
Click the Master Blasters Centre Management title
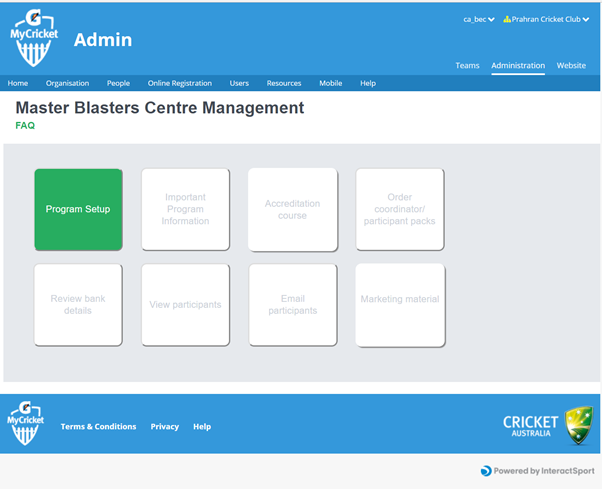(160, 108)
